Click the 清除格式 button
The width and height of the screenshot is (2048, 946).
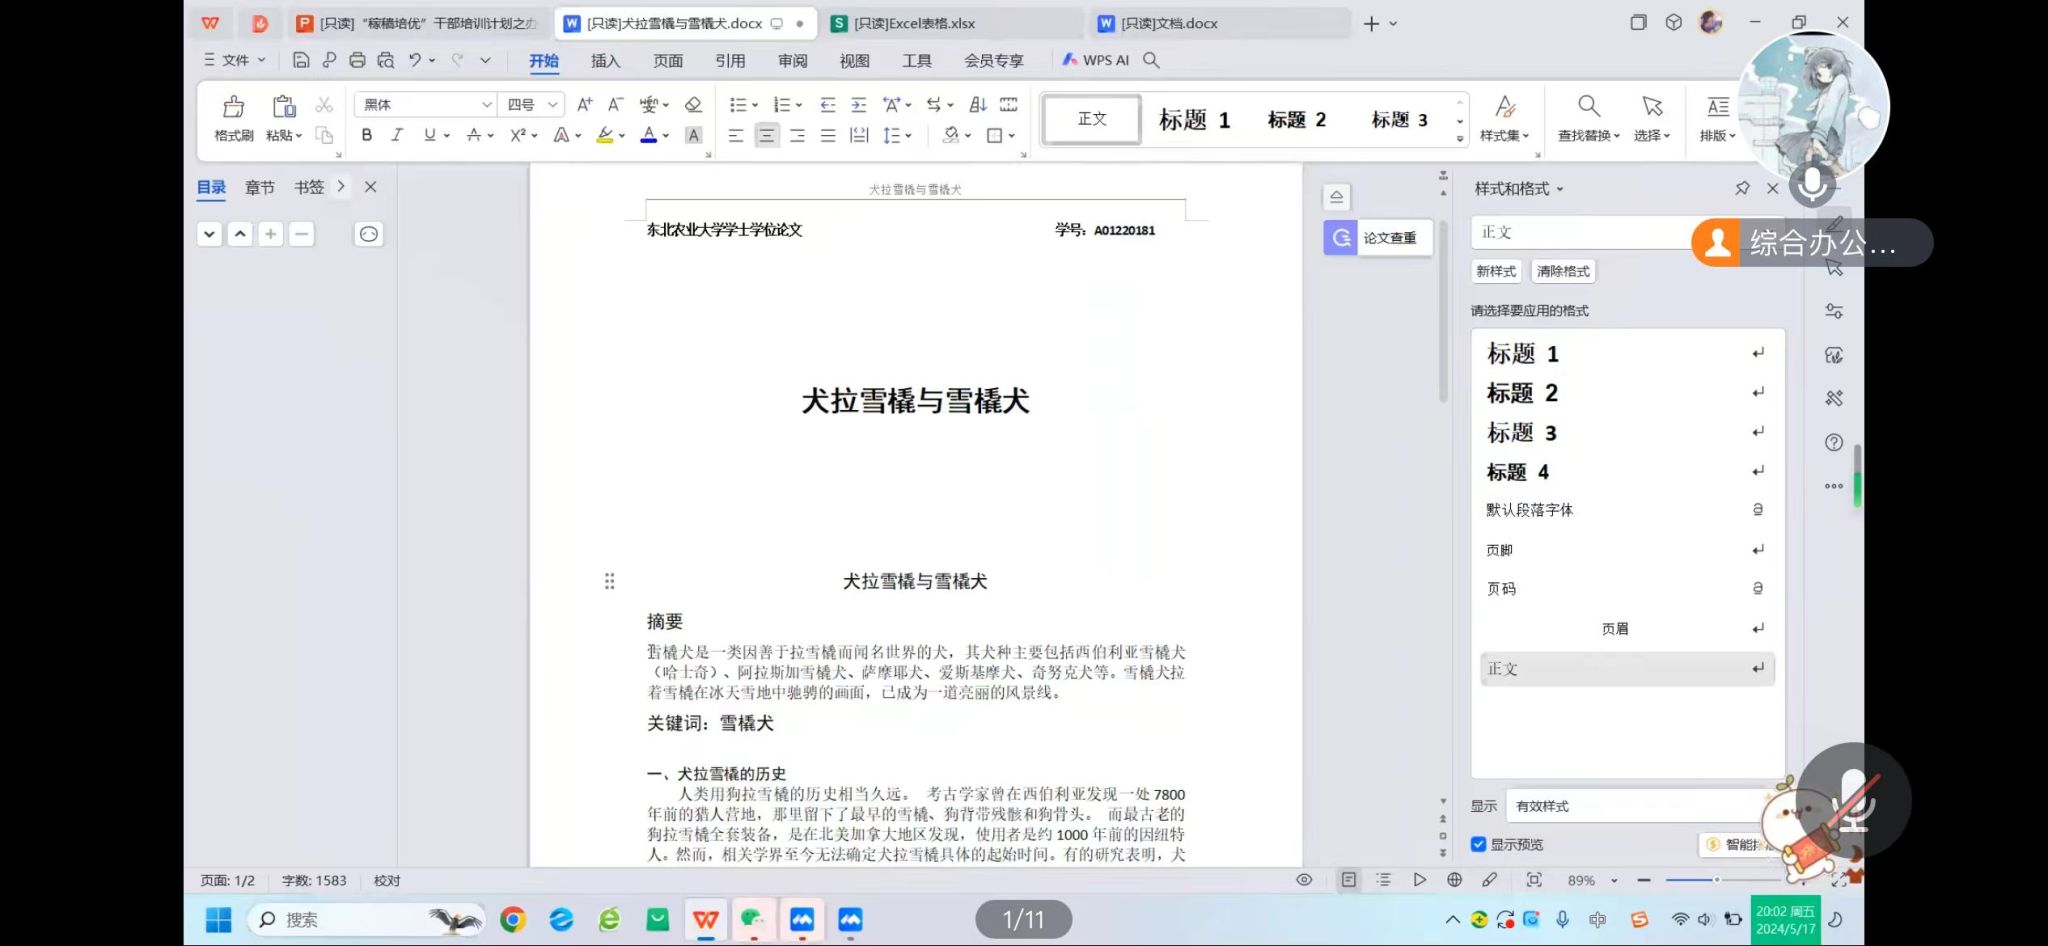click(1563, 271)
